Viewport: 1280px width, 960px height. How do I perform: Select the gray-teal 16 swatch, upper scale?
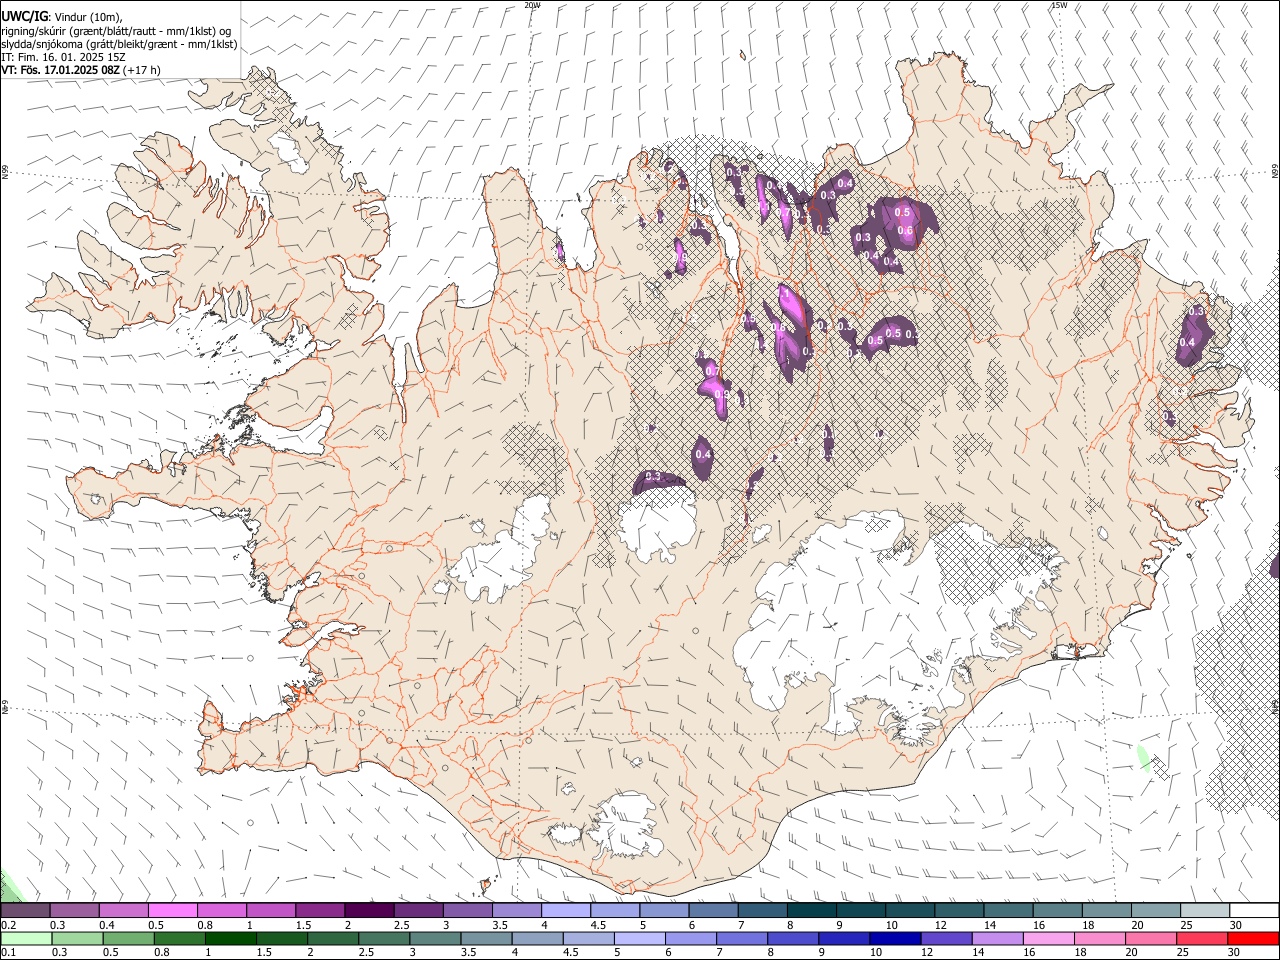(1058, 910)
